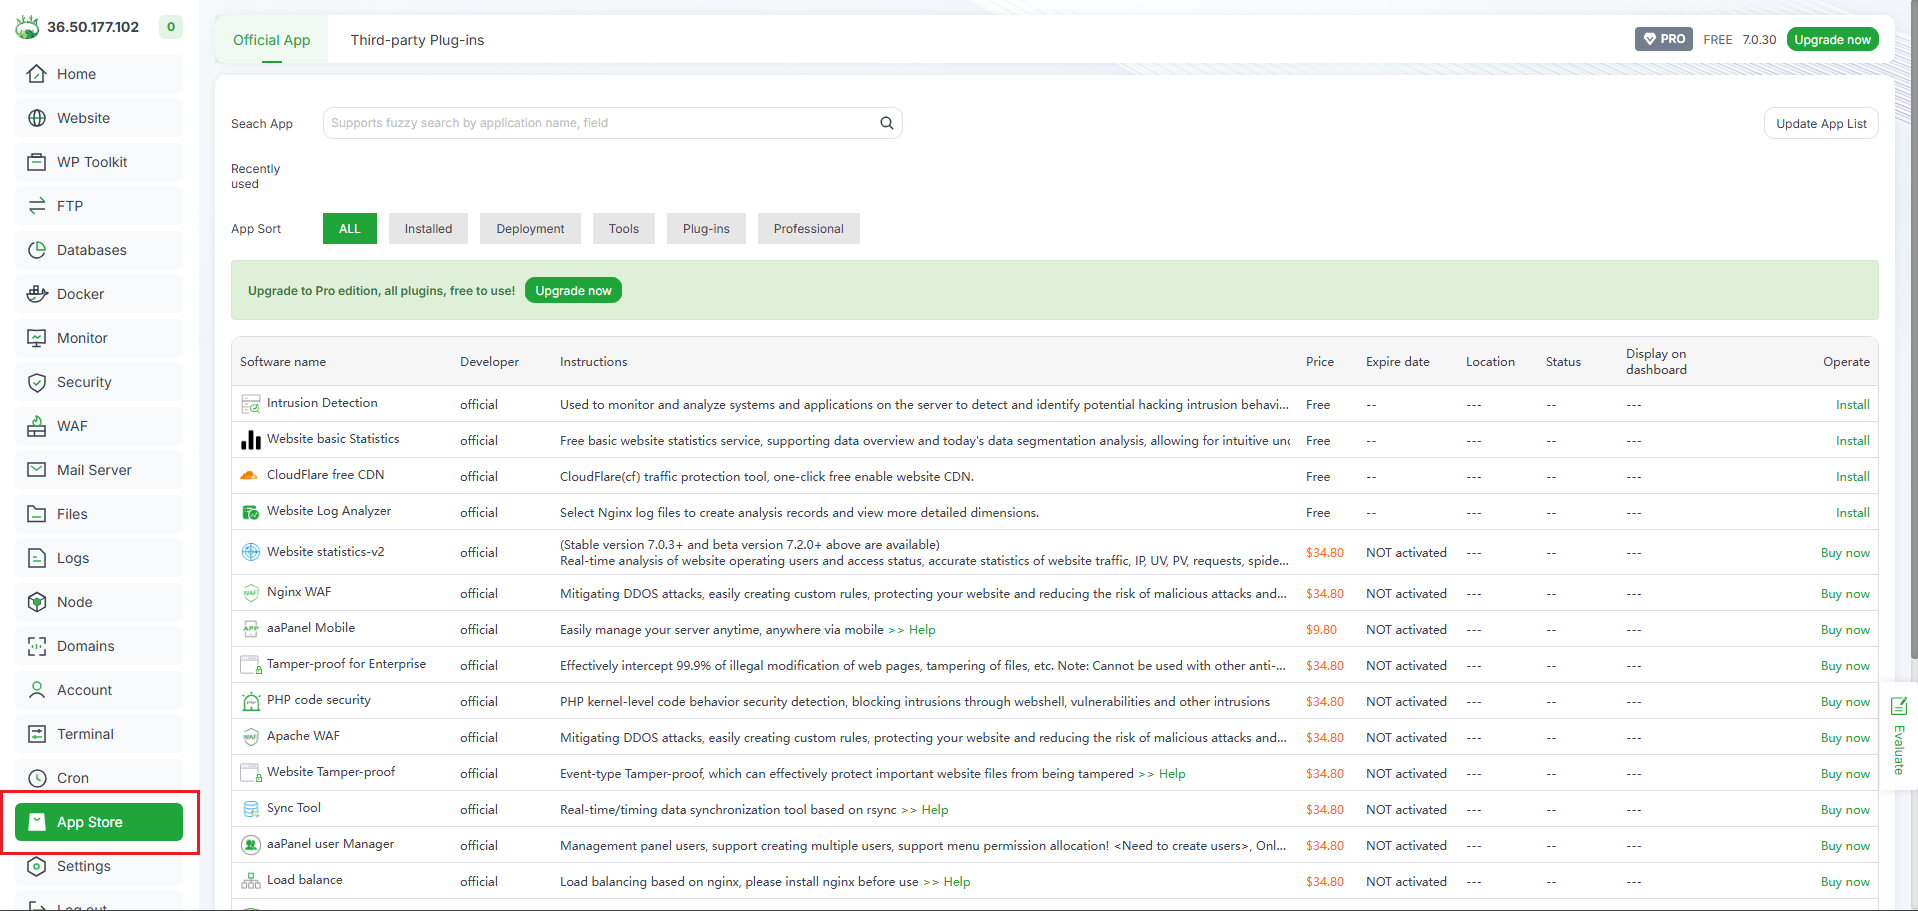Click the Software name column header
The image size is (1918, 911).
(x=283, y=362)
